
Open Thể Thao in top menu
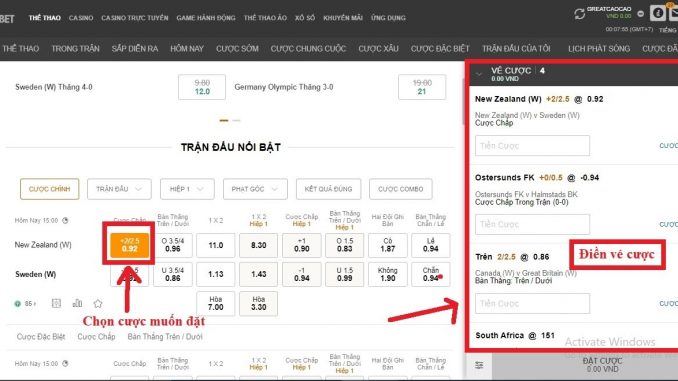45,18
